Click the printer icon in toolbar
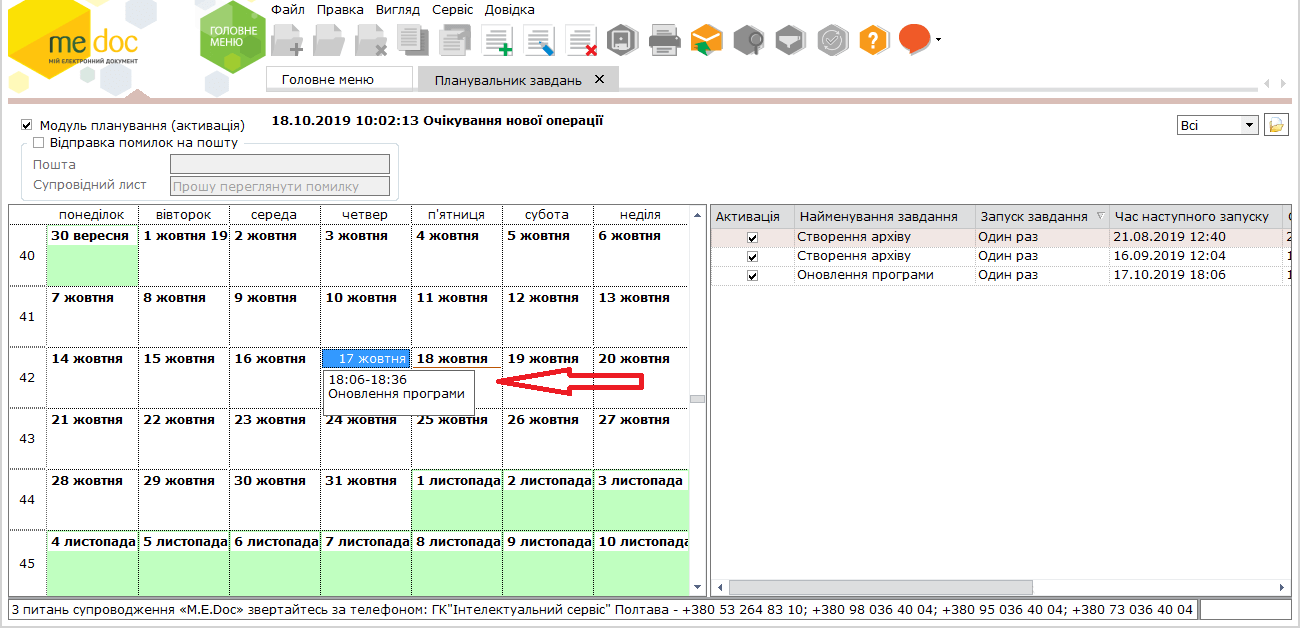The height and width of the screenshot is (628, 1300). tap(665, 40)
